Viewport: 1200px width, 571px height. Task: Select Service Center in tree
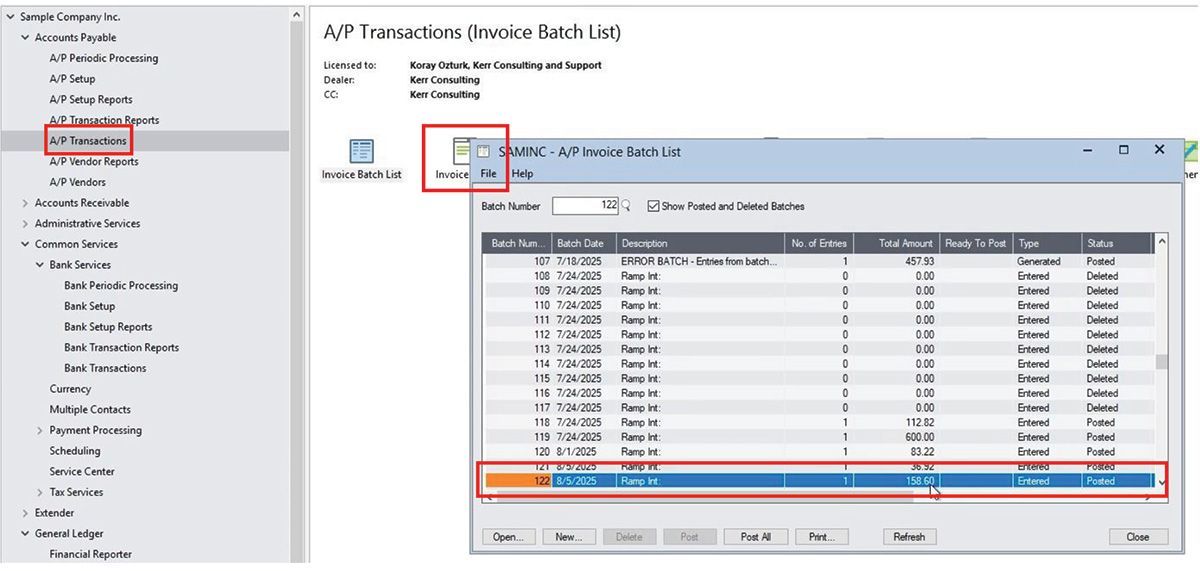pyautogui.click(x=82, y=472)
